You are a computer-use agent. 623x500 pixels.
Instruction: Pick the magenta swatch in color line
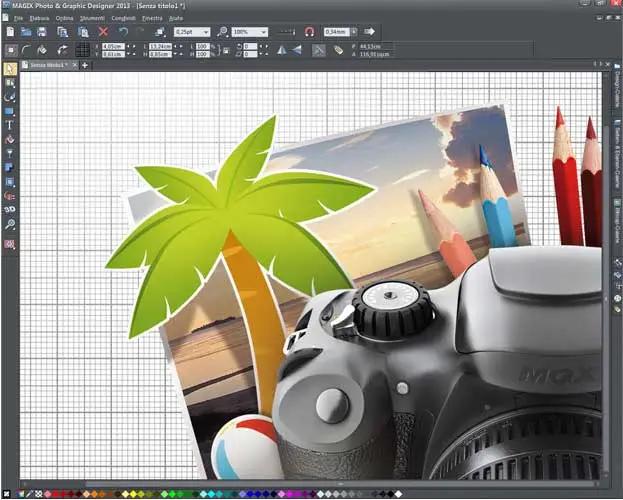[x=289, y=494]
